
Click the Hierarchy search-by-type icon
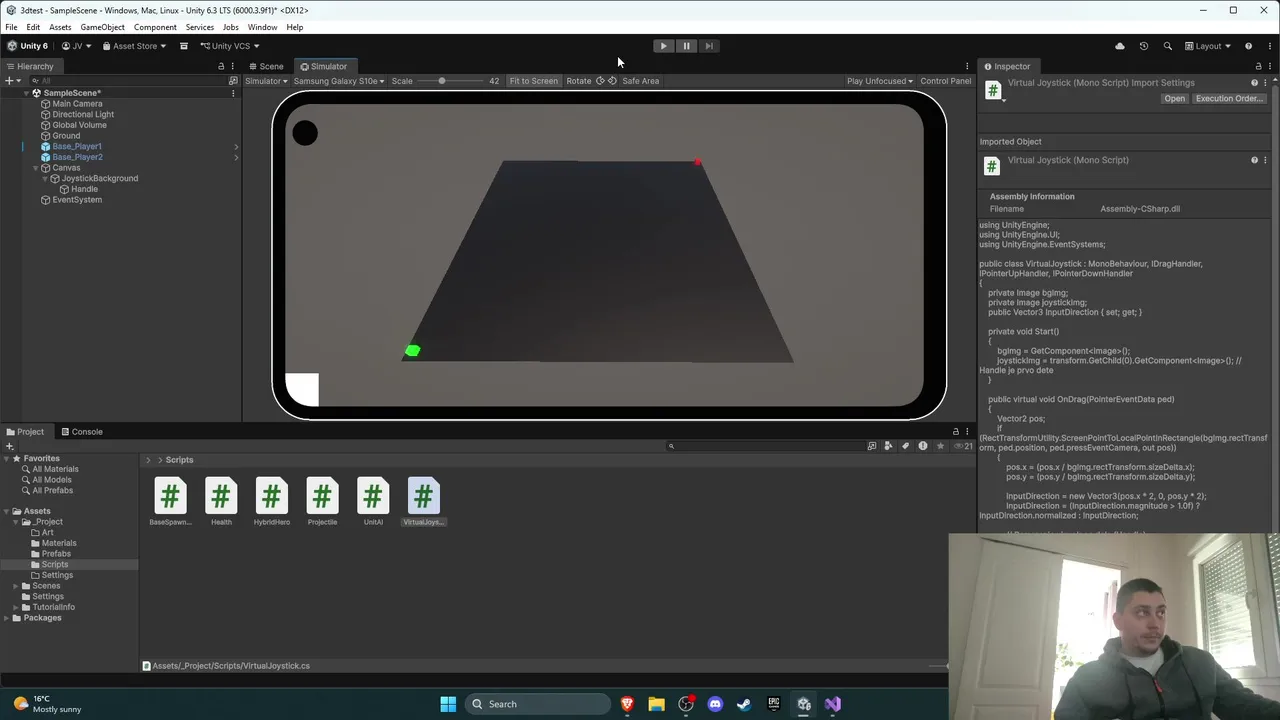233,80
